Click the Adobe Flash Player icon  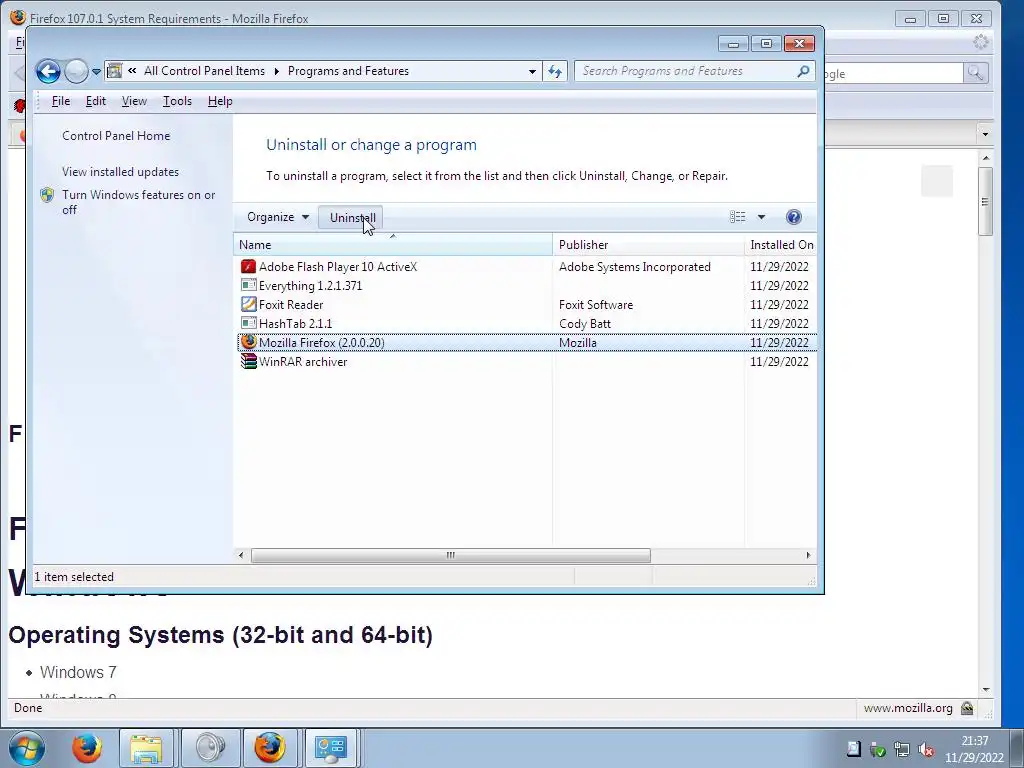tap(248, 266)
